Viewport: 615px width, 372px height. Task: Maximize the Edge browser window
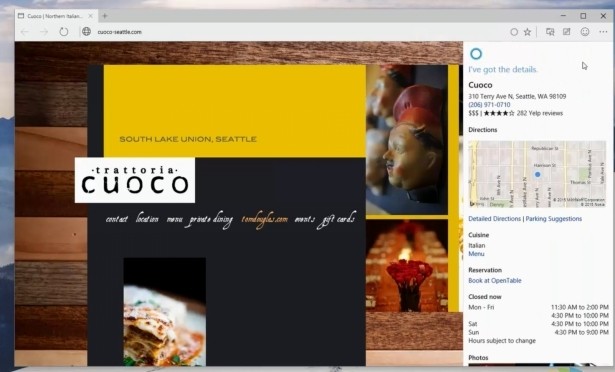pyautogui.click(x=583, y=16)
